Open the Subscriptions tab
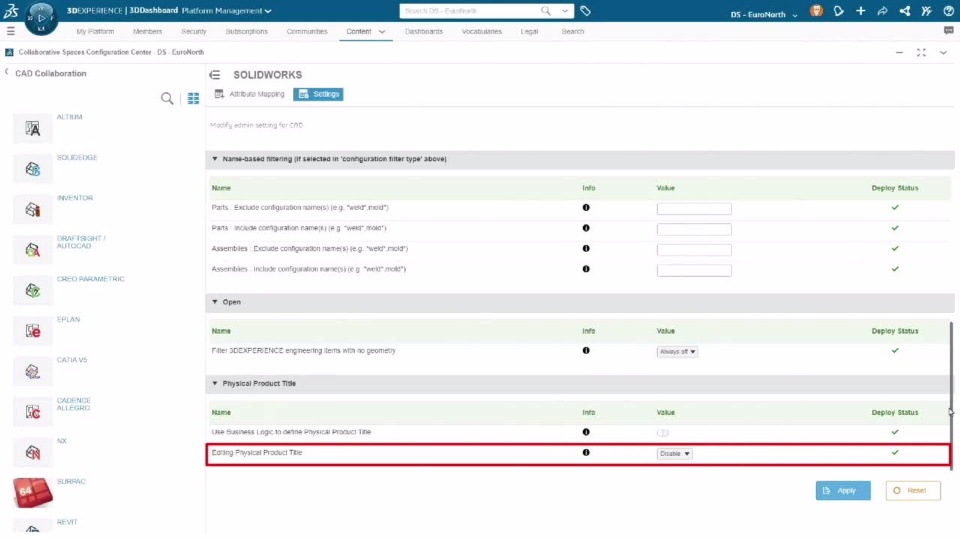The width and height of the screenshot is (960, 540). [246, 31]
